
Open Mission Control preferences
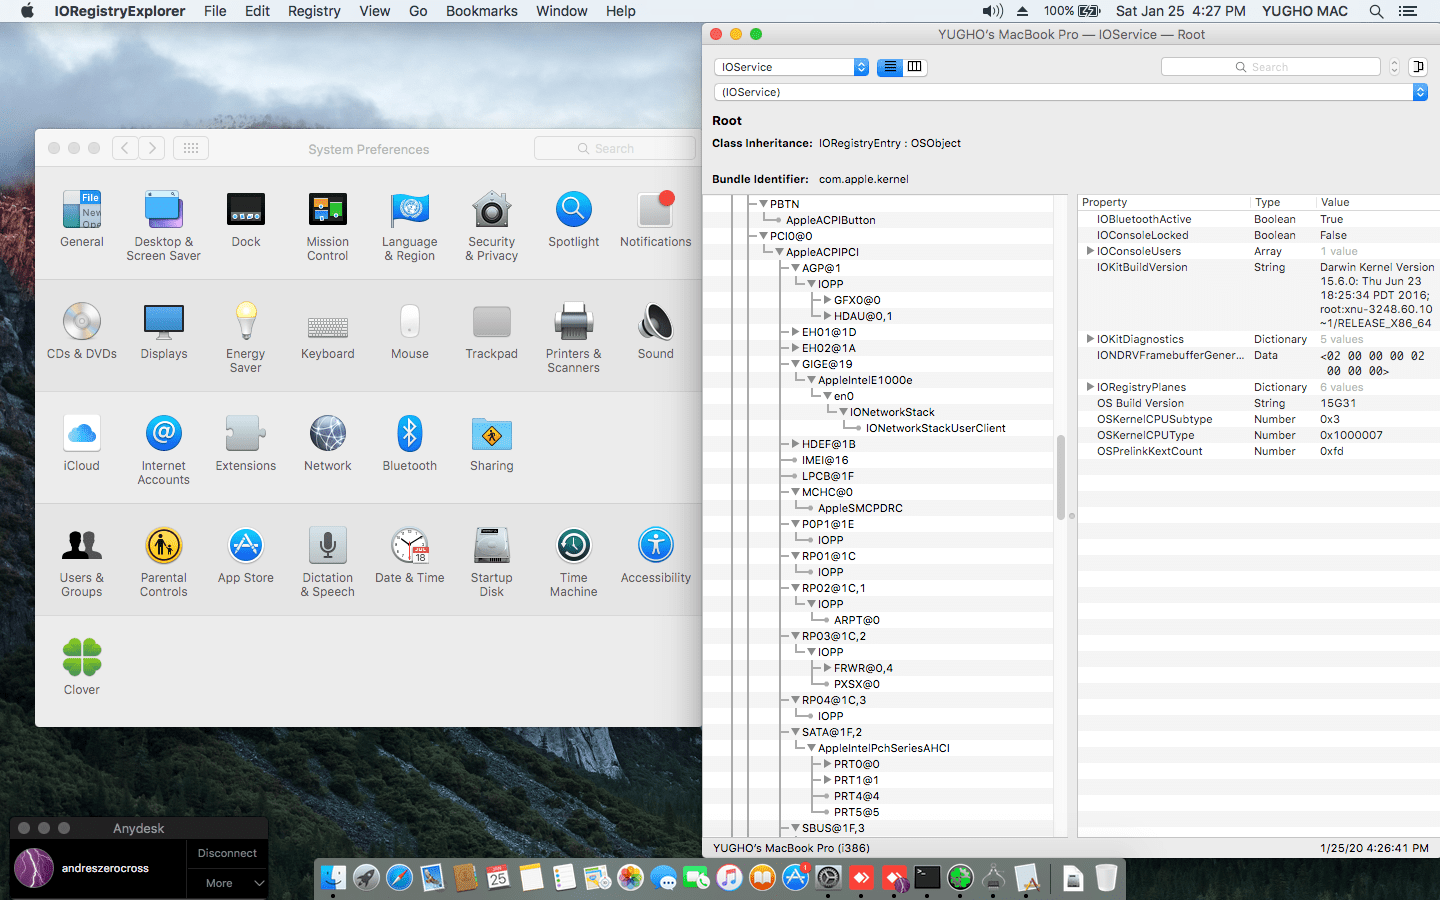pos(328,226)
